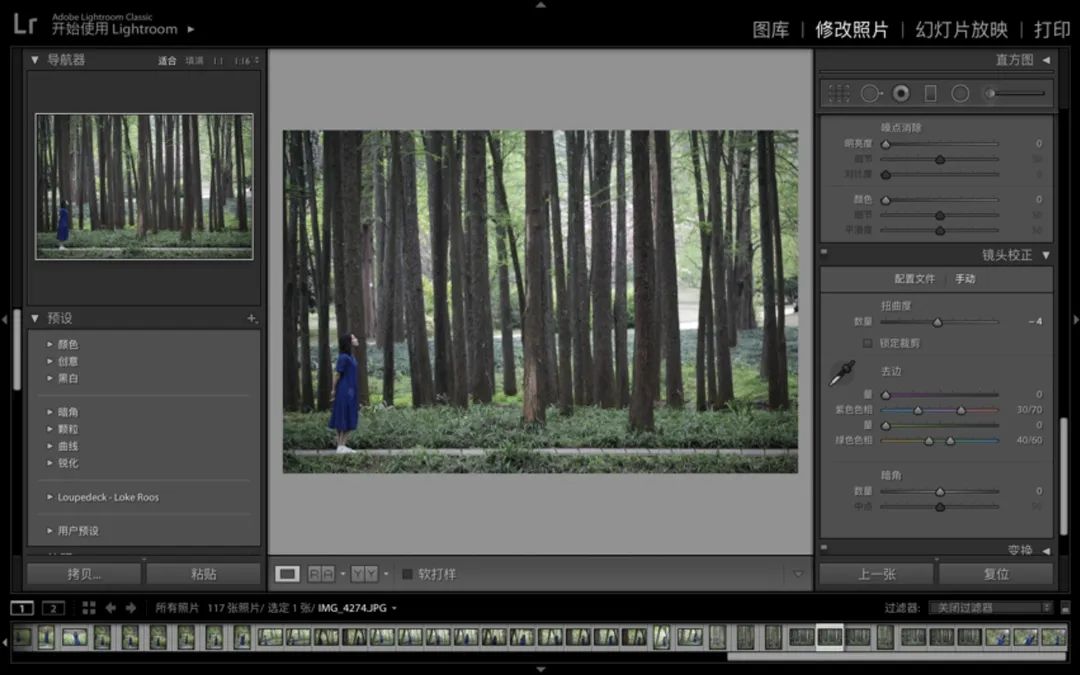Enable the 锁定裁剪 checkbox
This screenshot has height=675, width=1080.
click(868, 343)
